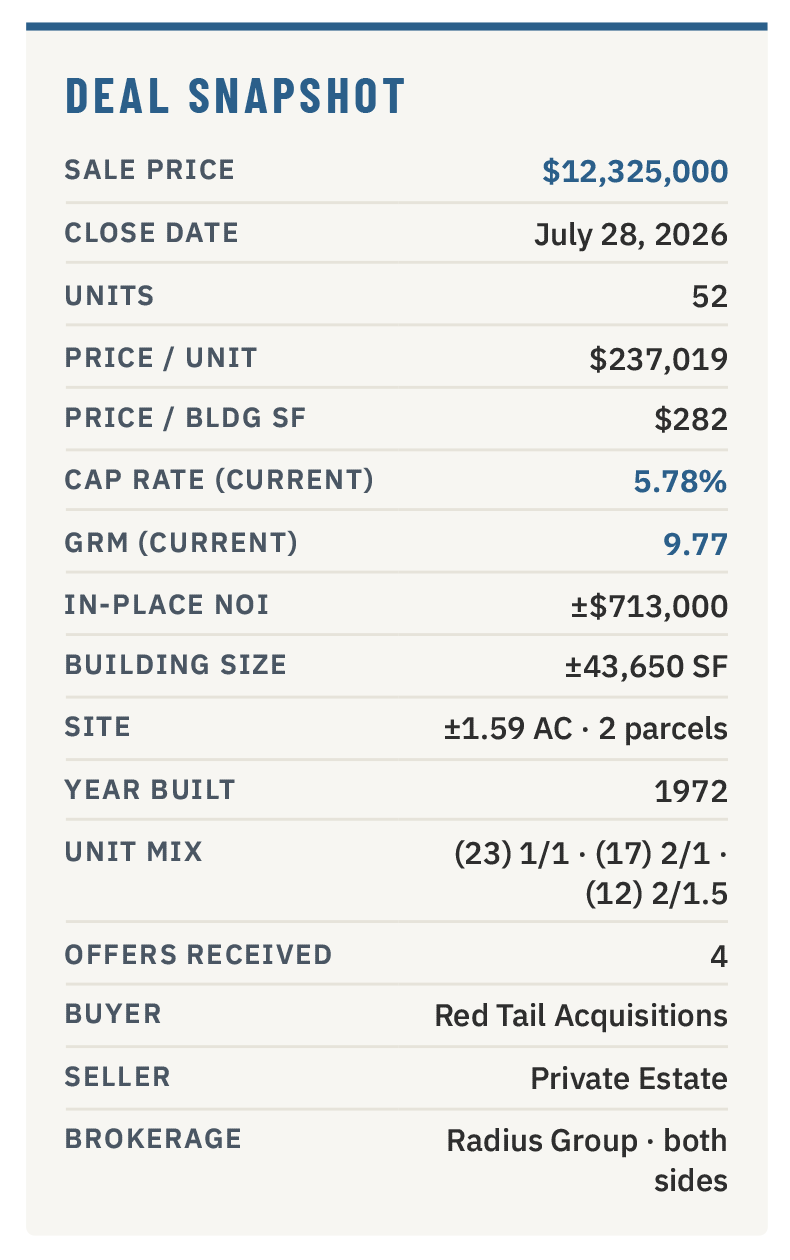Select the UNITS value 52
The width and height of the screenshot is (790, 1260).
(x=710, y=297)
